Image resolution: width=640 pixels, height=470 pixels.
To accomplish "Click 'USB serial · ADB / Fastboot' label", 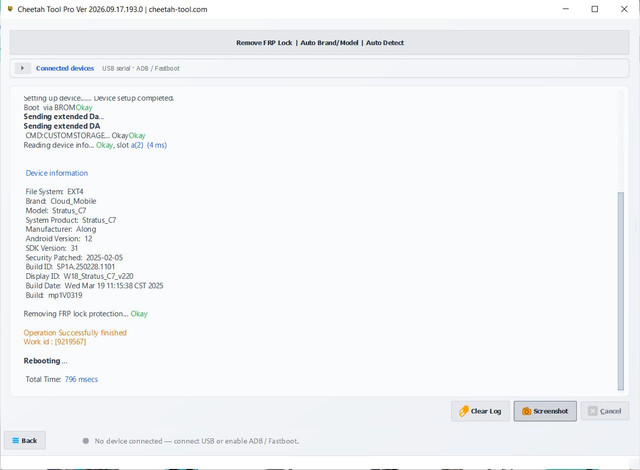I will [141, 69].
